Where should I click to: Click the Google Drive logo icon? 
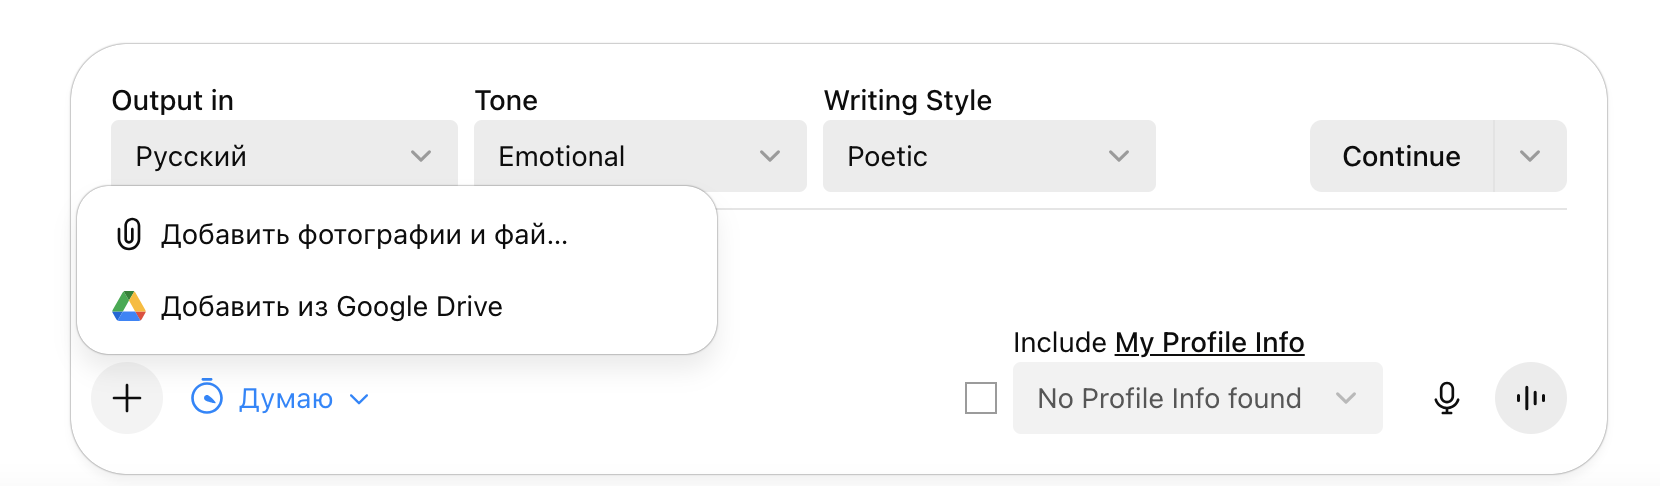point(129,306)
